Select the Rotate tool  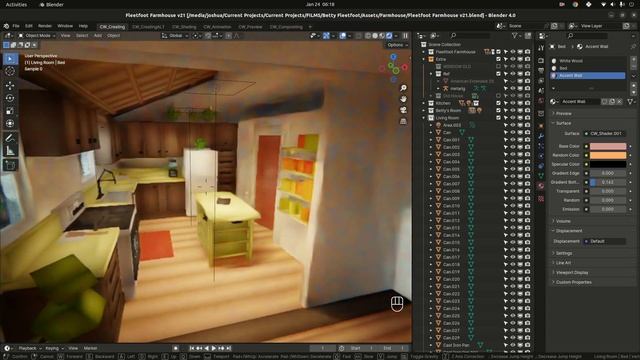tap(10, 98)
